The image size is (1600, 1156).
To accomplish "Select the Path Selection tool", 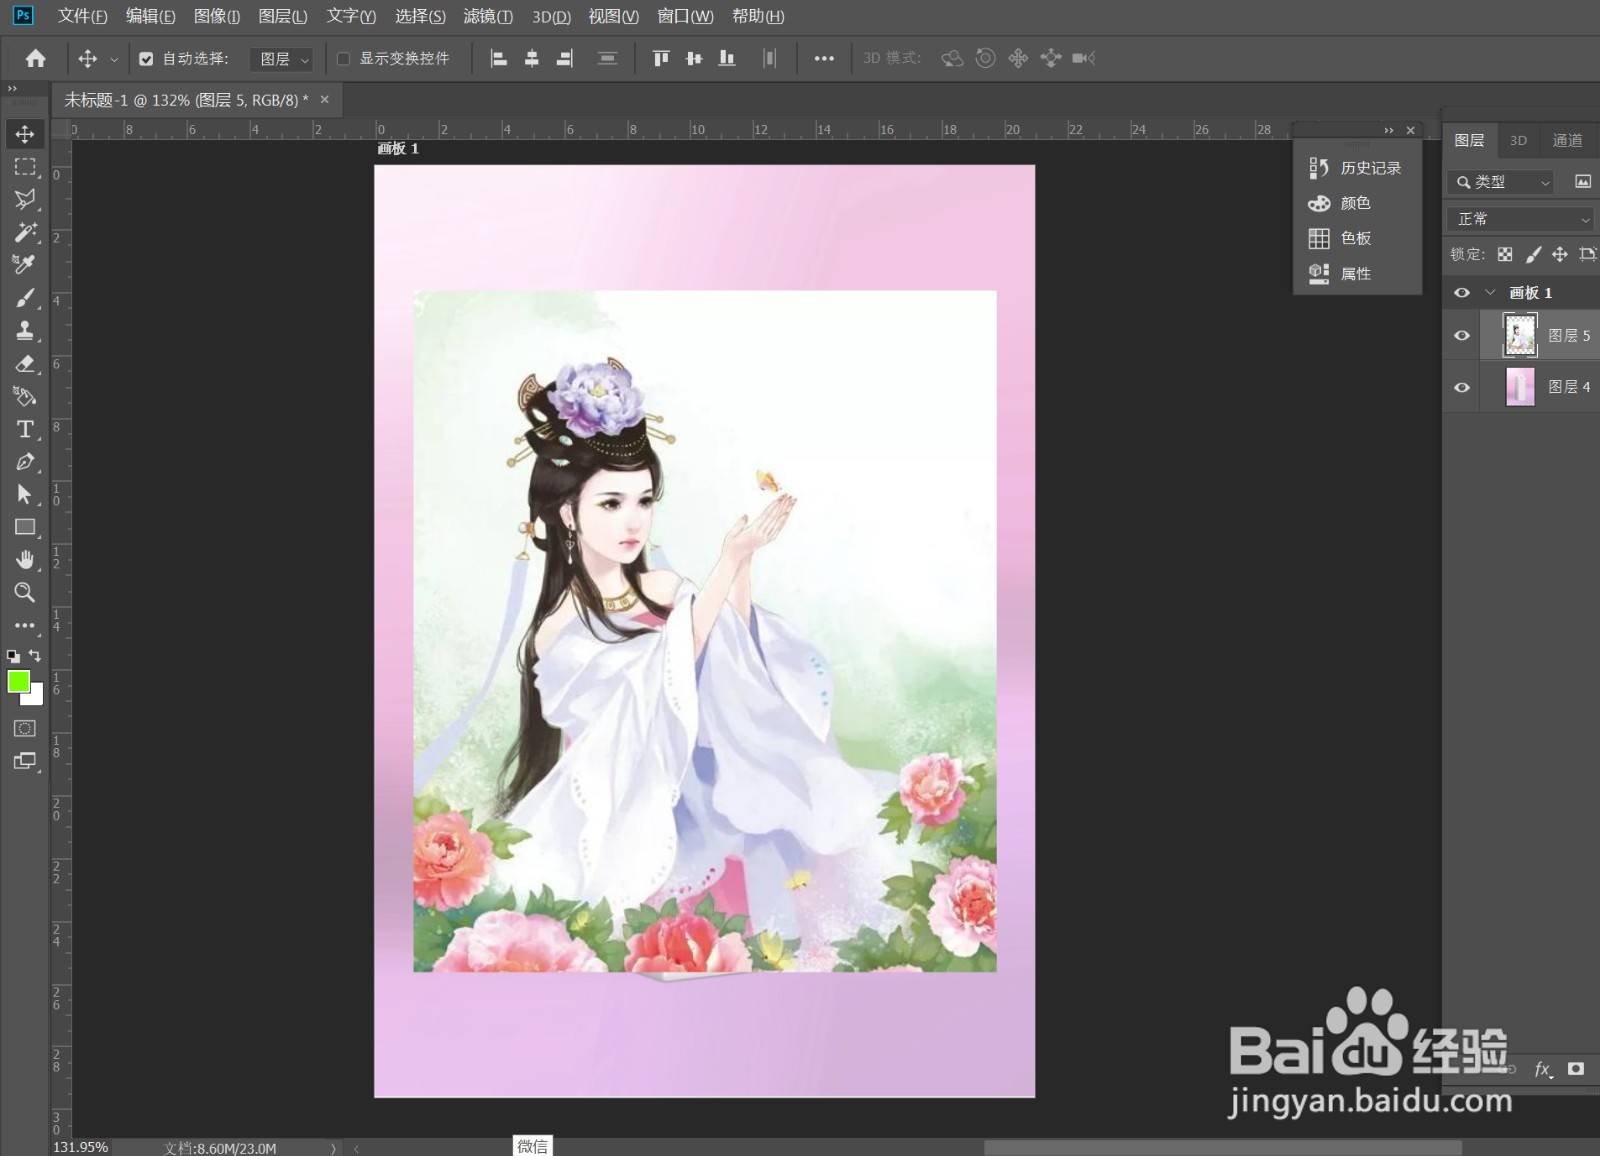I will click(x=25, y=494).
